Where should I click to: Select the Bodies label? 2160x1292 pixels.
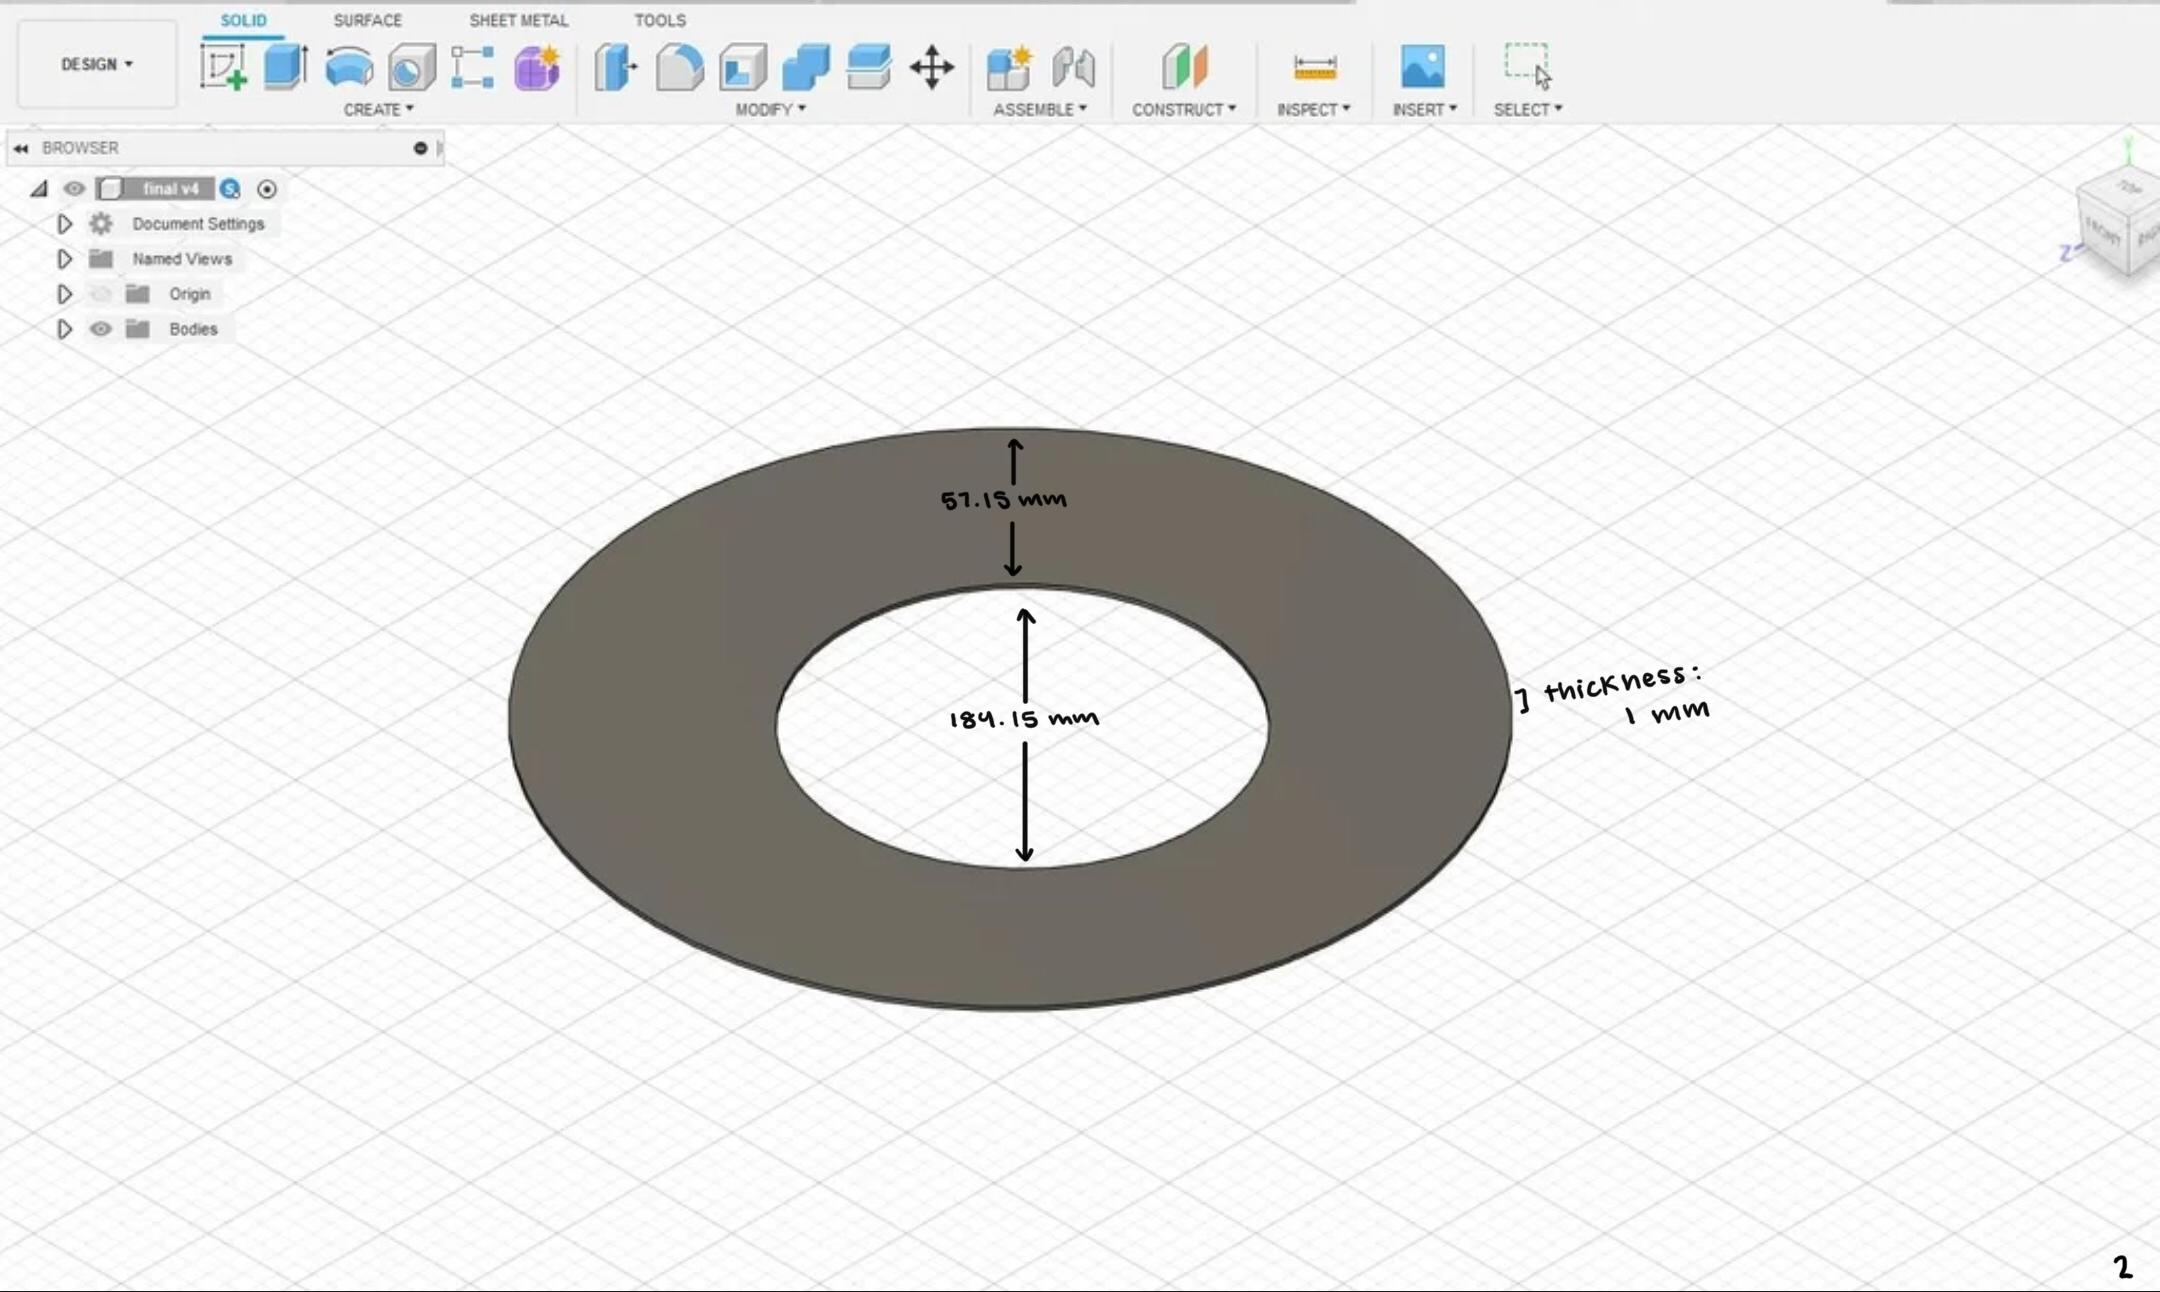(x=193, y=329)
